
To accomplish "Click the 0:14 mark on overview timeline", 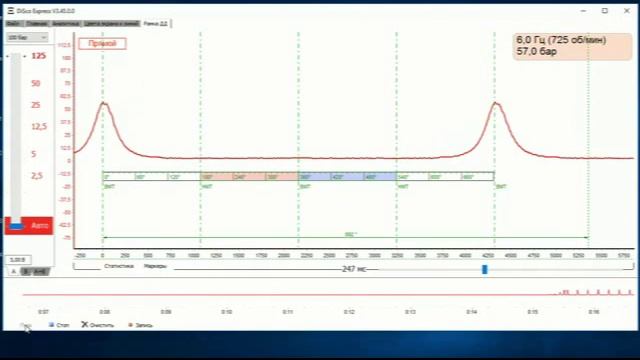I will (x=471, y=312).
